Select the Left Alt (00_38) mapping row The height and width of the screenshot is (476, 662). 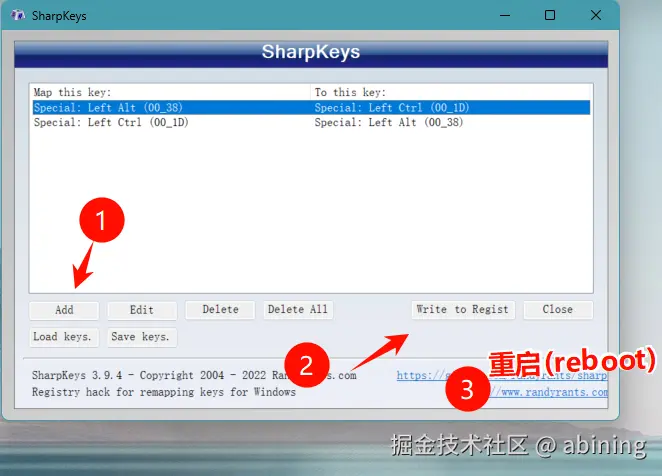click(311, 107)
